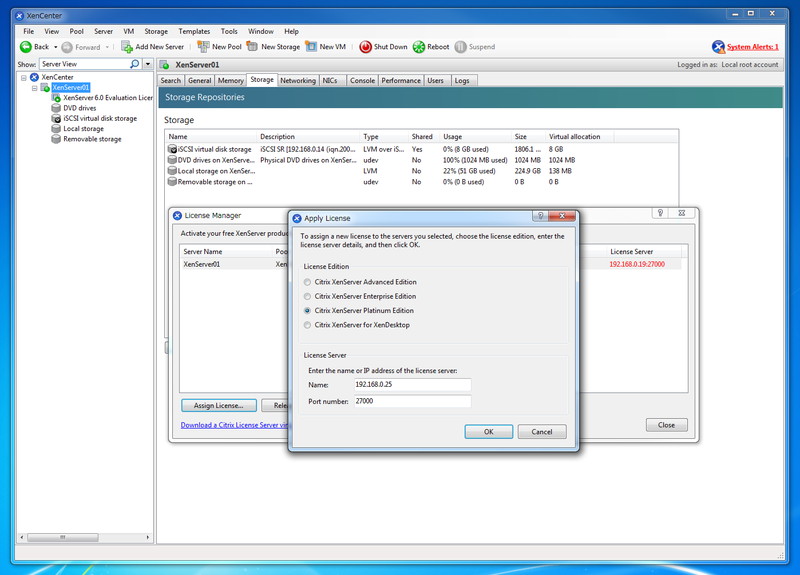This screenshot has height=575, width=800.
Task: Click the green Reboot icon
Action: (x=419, y=47)
